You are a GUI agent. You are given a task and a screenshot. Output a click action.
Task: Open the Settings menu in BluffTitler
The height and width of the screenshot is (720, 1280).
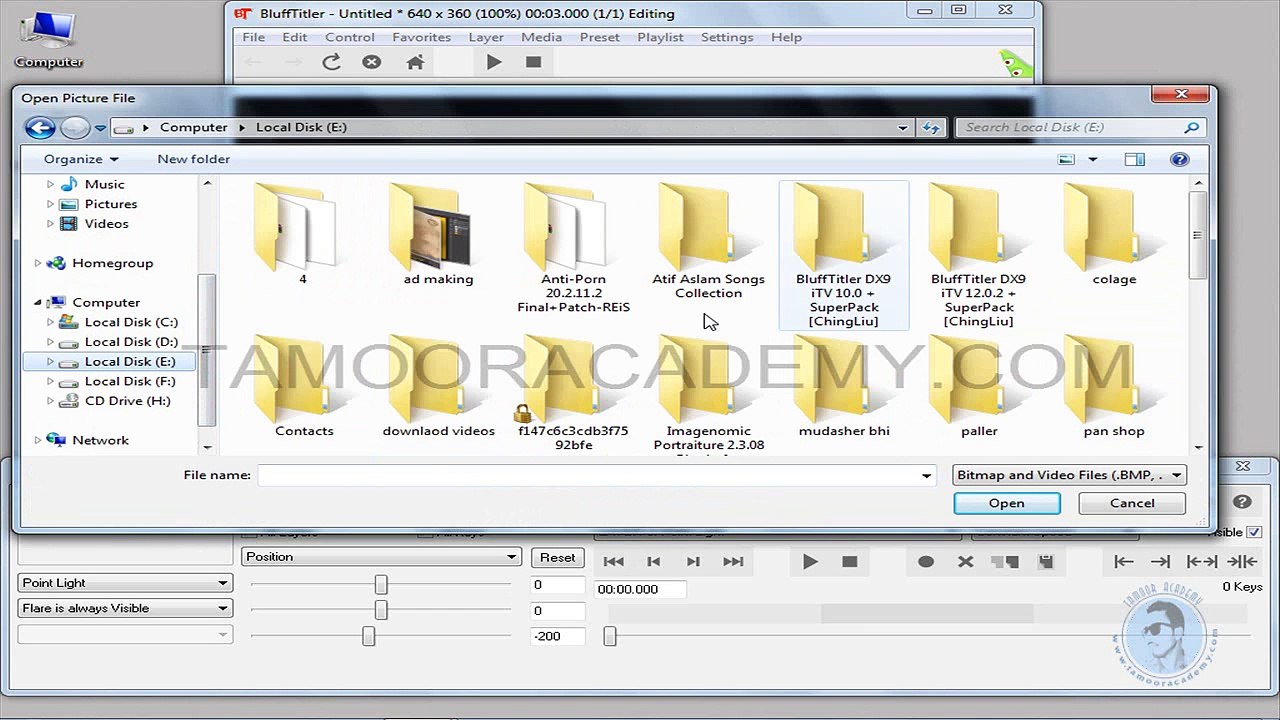[x=727, y=37]
